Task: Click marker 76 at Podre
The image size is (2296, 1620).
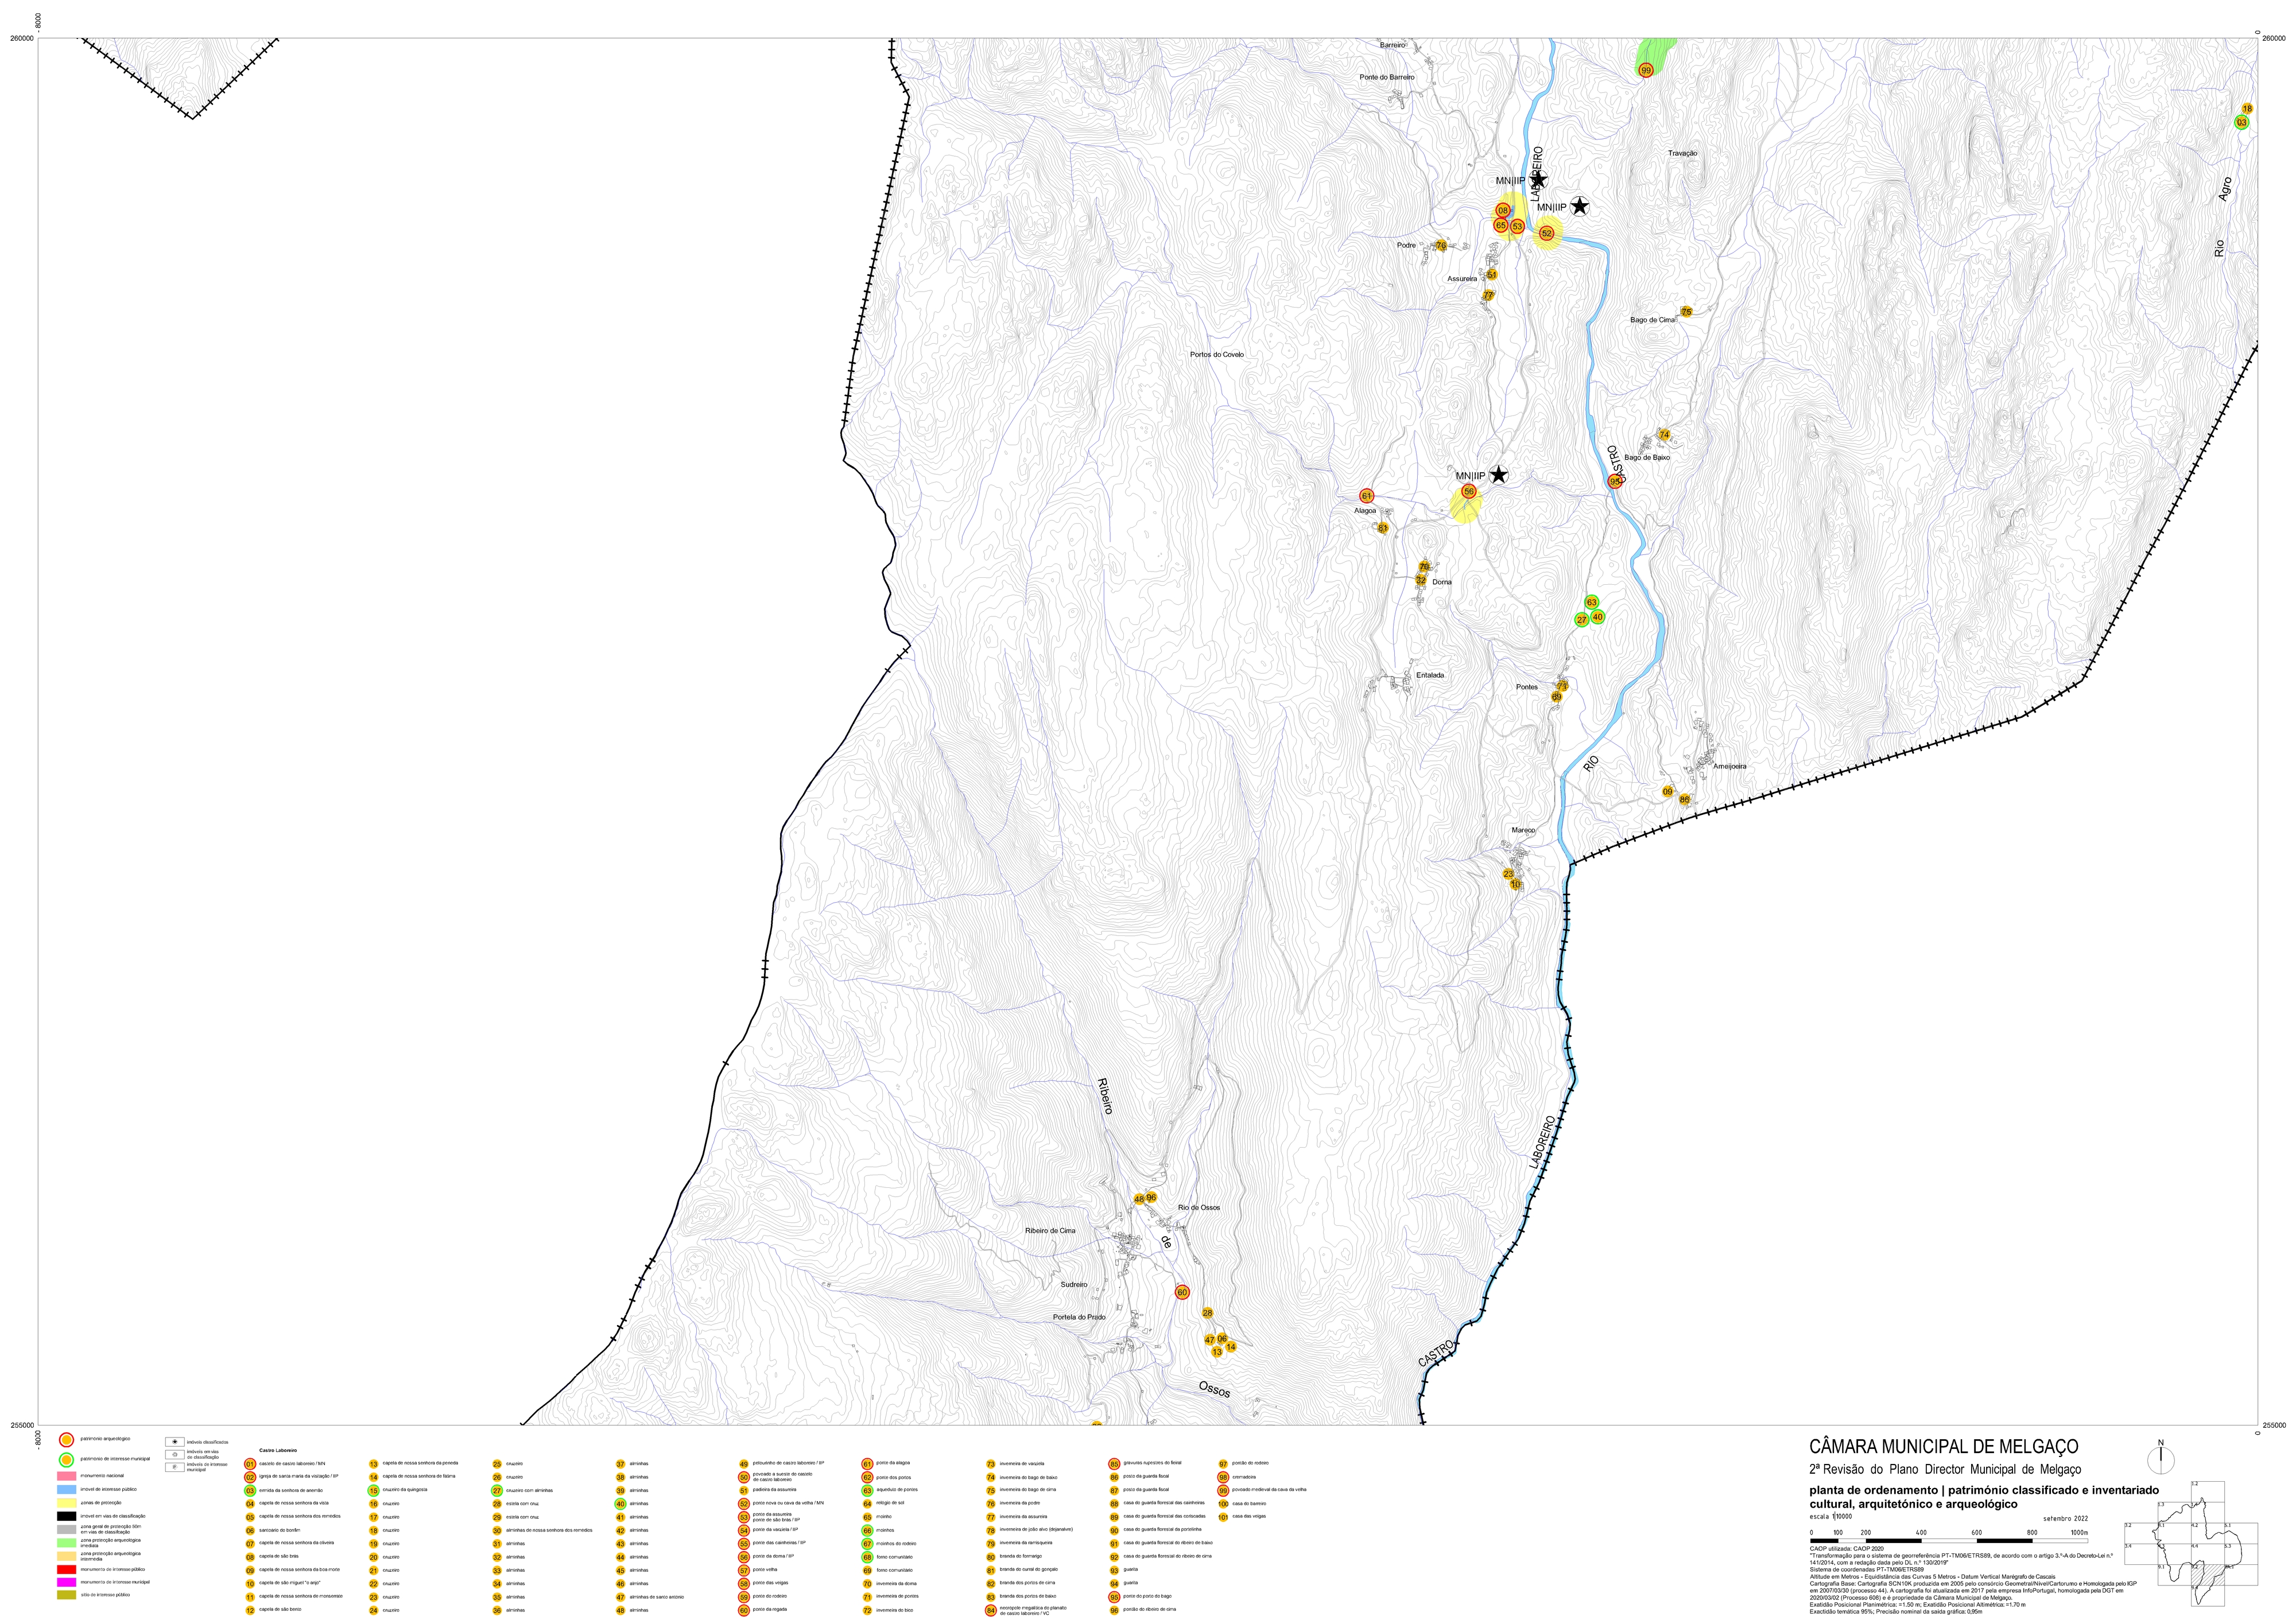Action: point(1441,246)
